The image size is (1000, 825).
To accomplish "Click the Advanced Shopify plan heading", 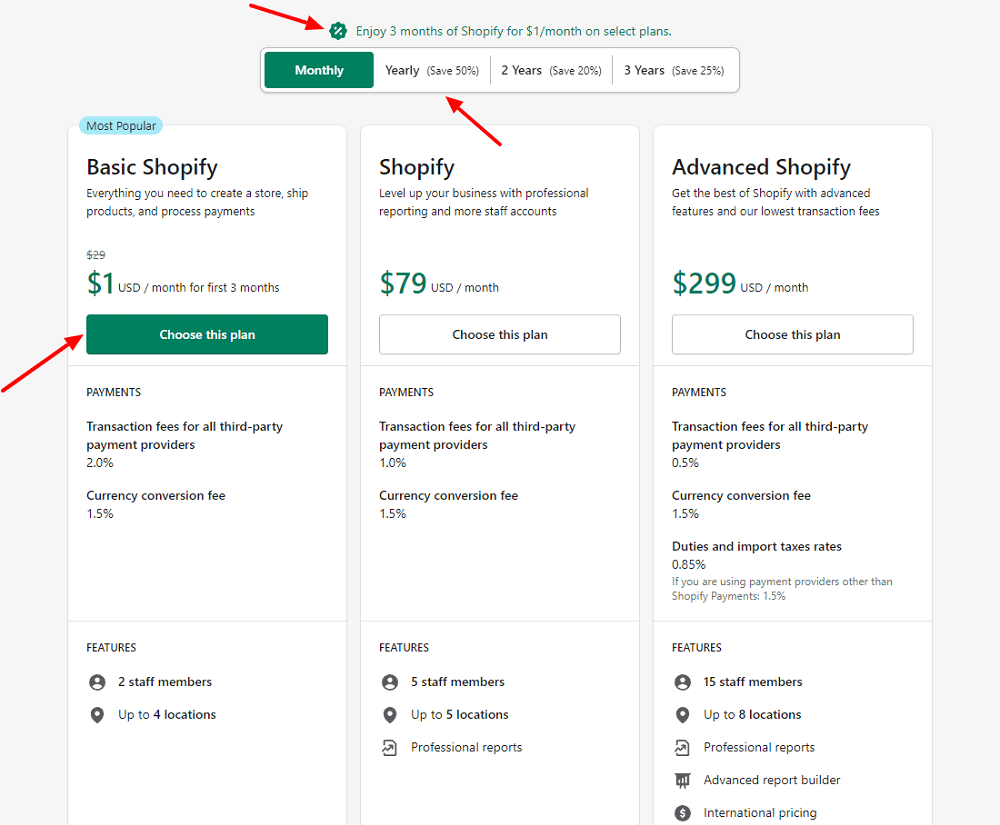I will (x=761, y=167).
